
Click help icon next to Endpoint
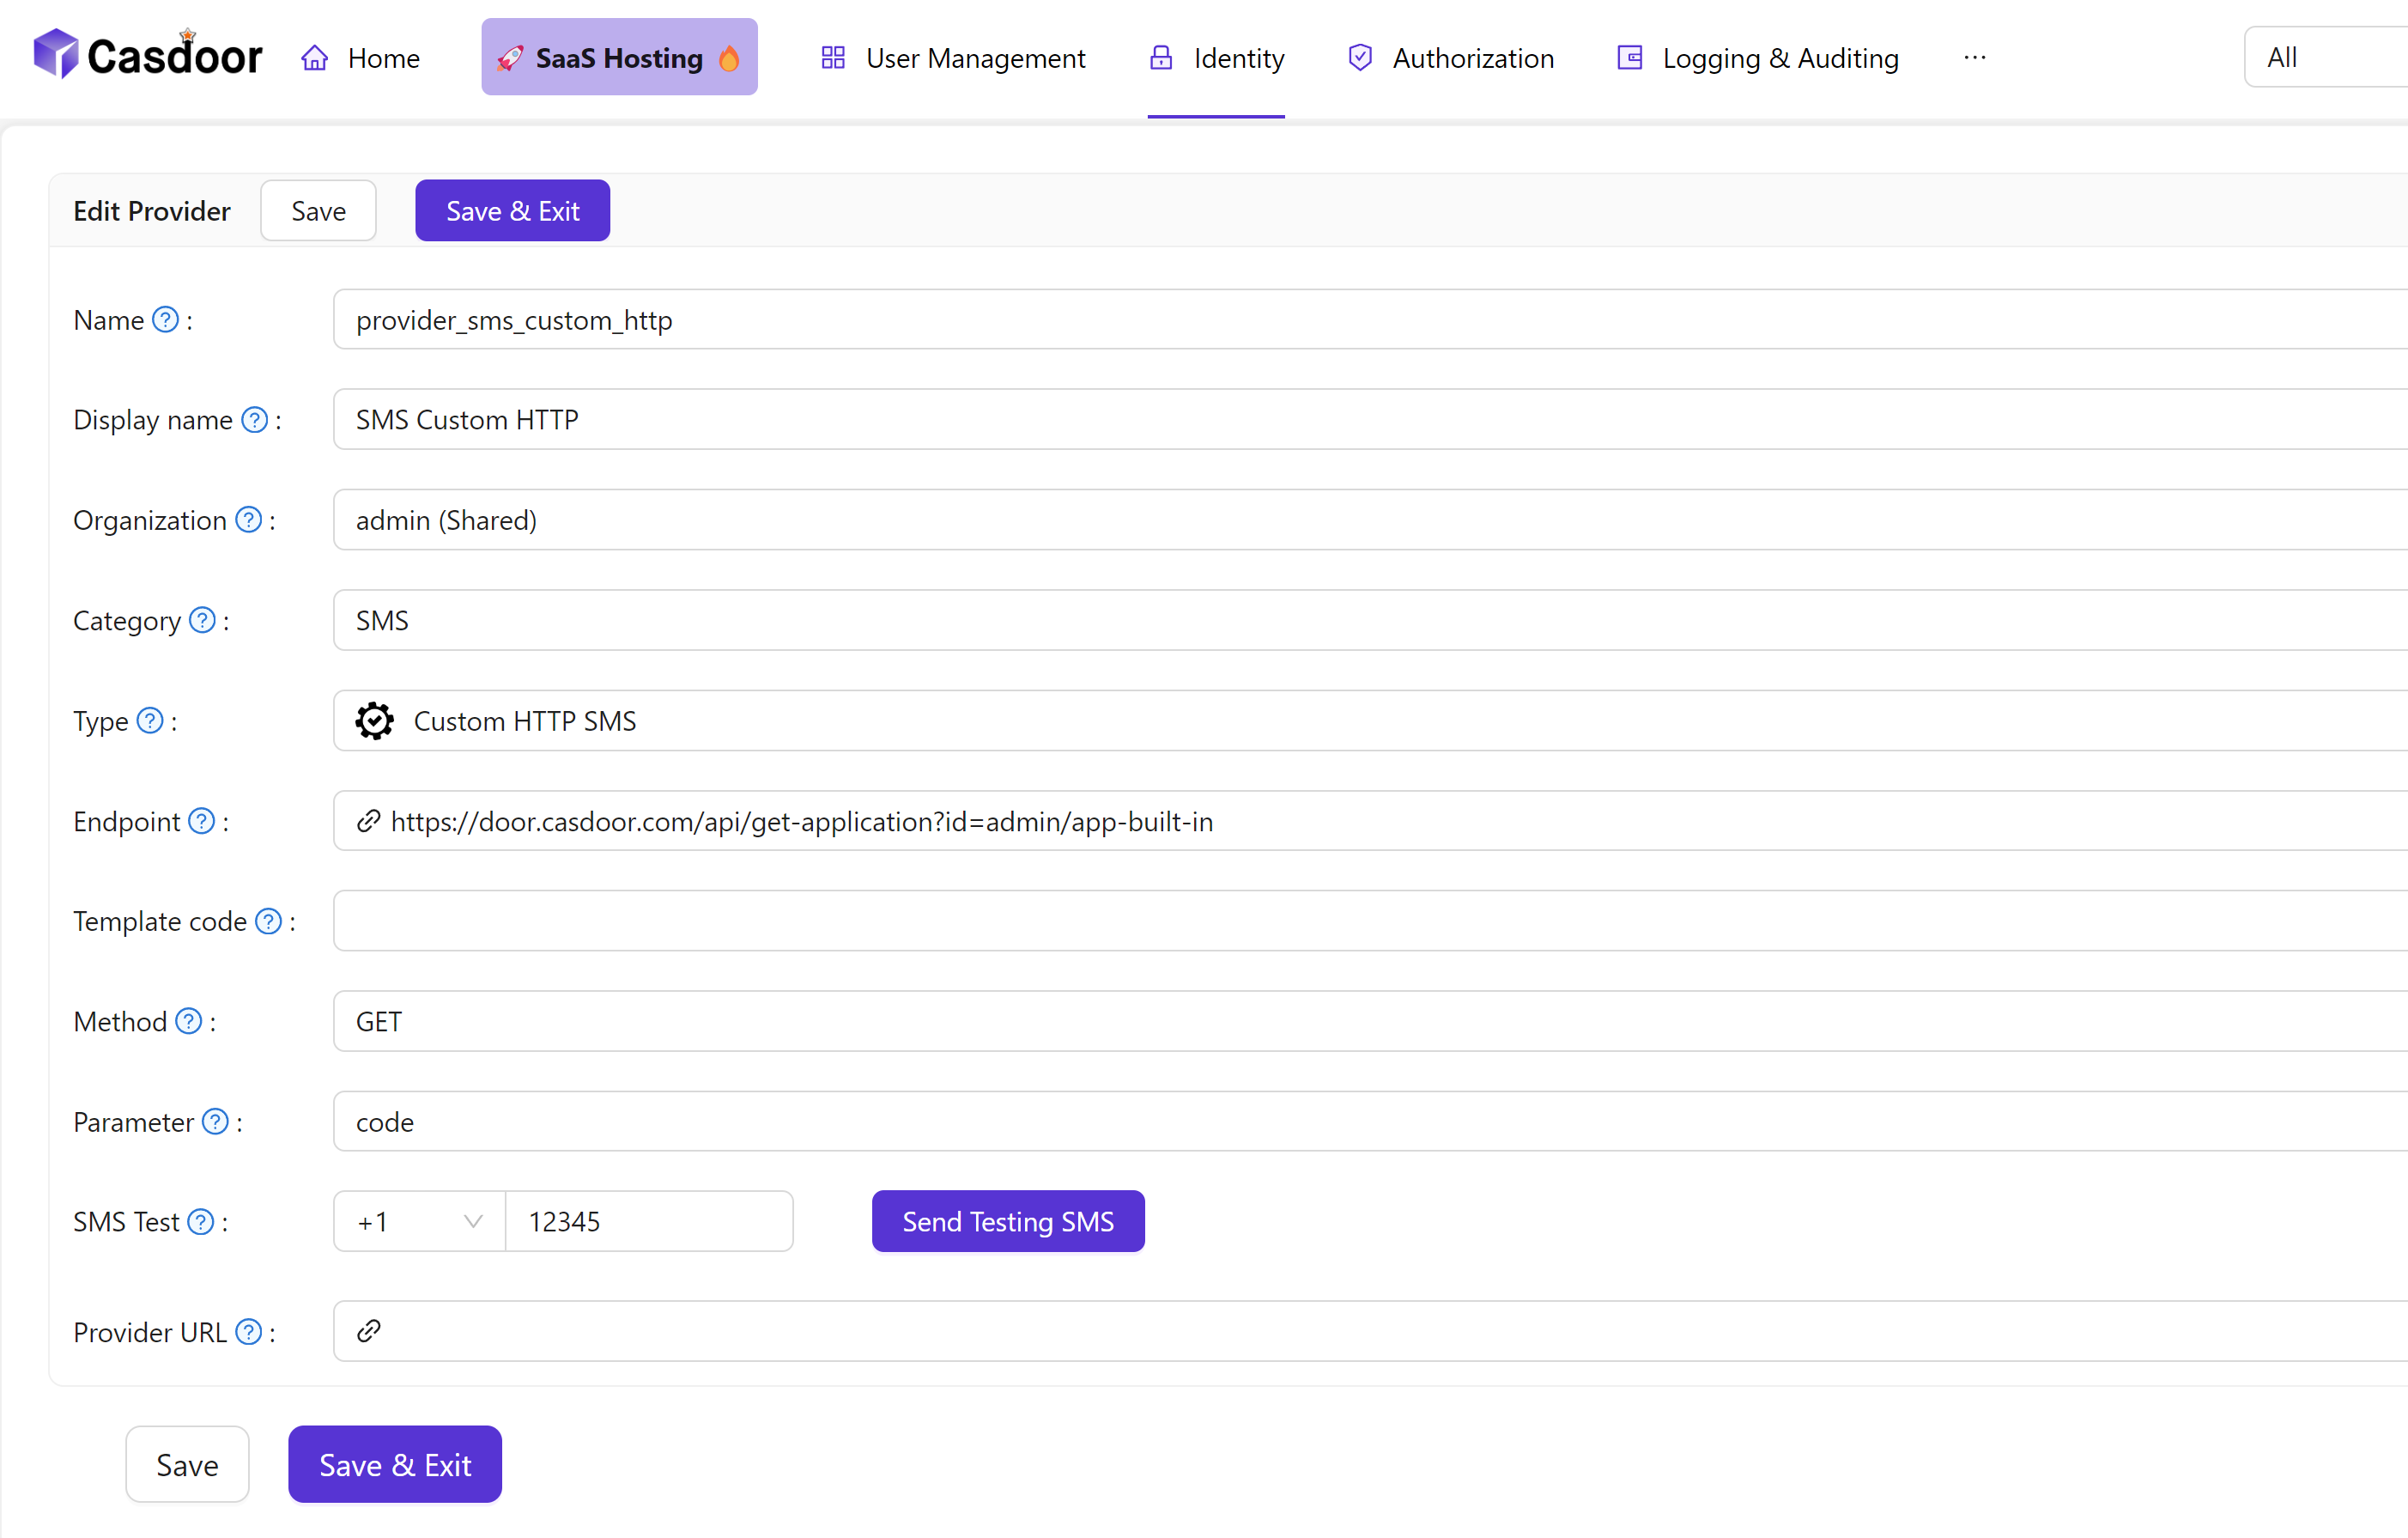[x=202, y=821]
